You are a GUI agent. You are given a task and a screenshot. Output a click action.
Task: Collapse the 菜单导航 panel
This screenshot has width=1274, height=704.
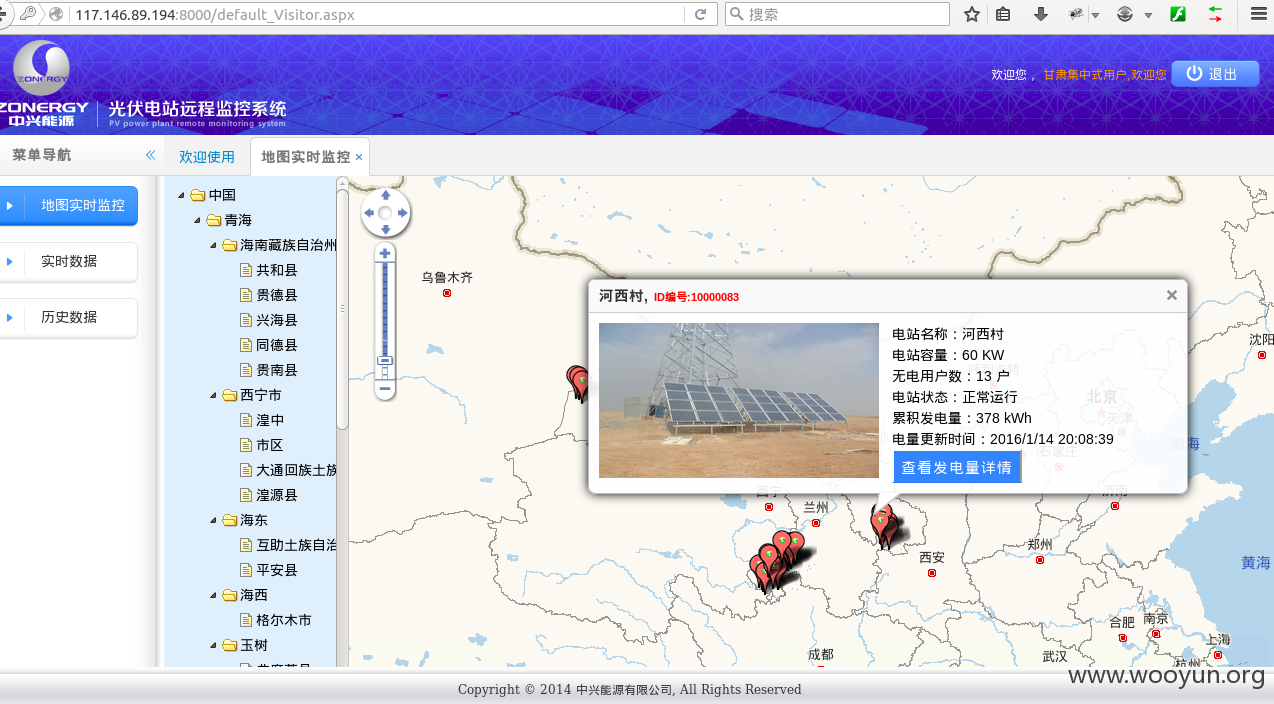click(150, 155)
